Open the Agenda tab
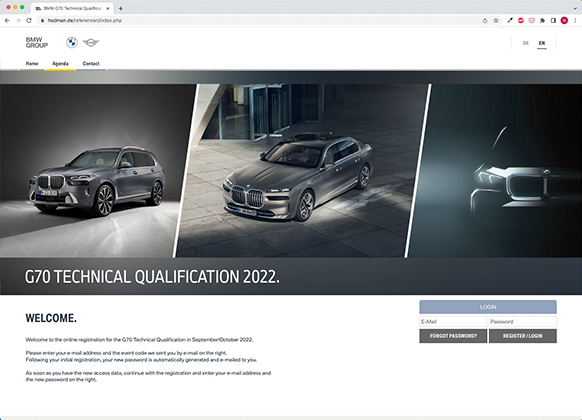Screen dimensions: 582x420 (x=60, y=63)
